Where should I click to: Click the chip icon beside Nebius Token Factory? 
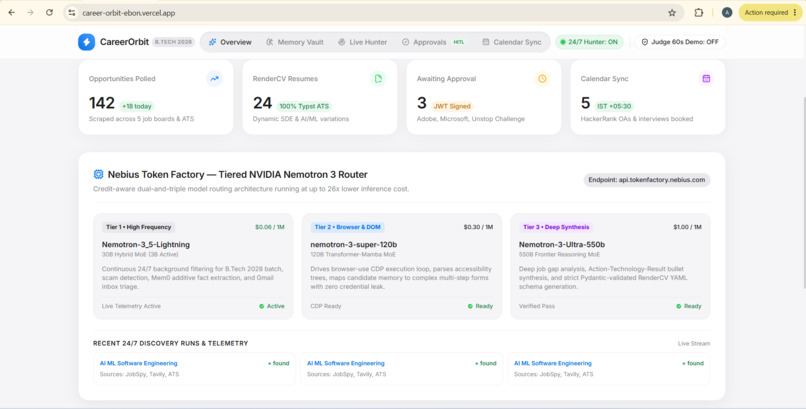[x=98, y=174]
